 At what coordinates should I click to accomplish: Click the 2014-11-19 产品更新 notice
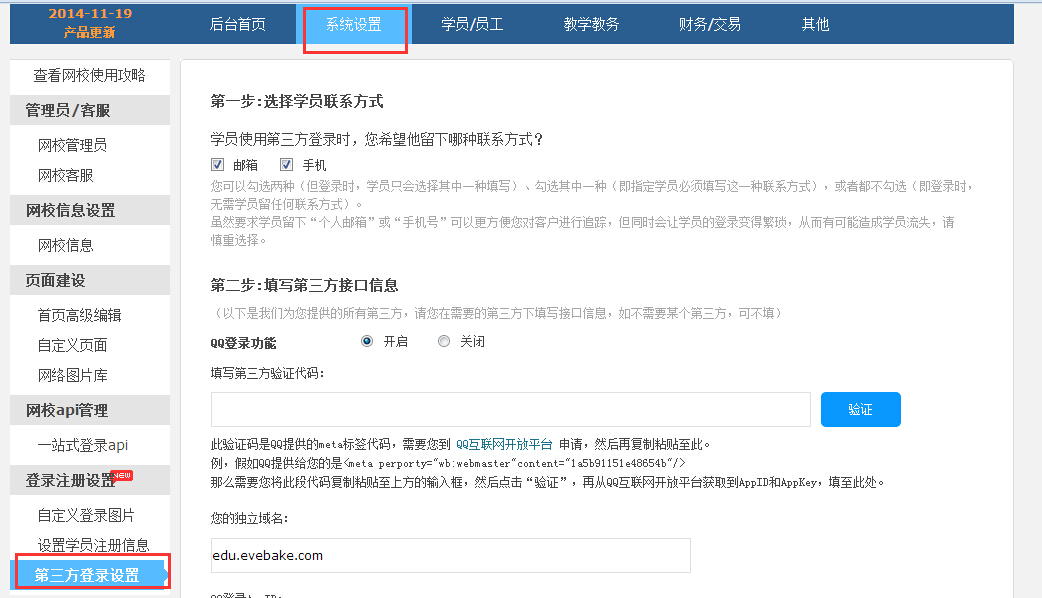90,23
